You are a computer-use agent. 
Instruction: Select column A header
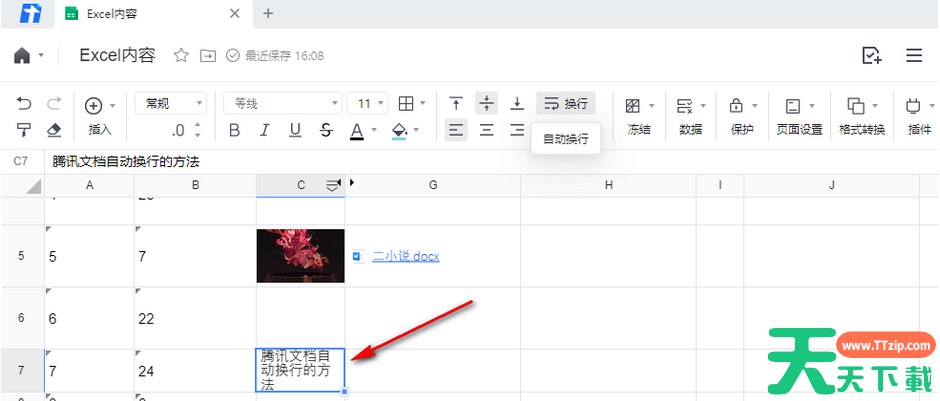(89, 186)
